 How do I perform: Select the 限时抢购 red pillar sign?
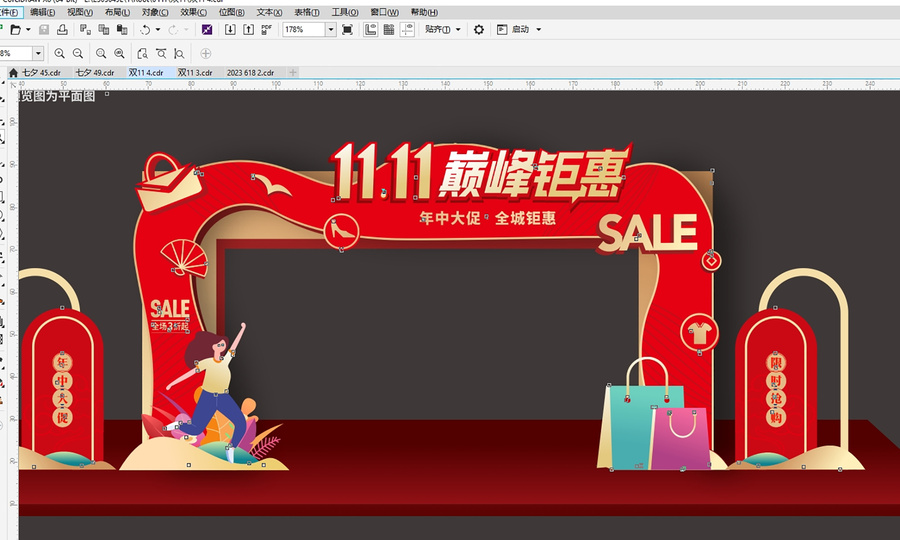pyautogui.click(x=775, y=386)
